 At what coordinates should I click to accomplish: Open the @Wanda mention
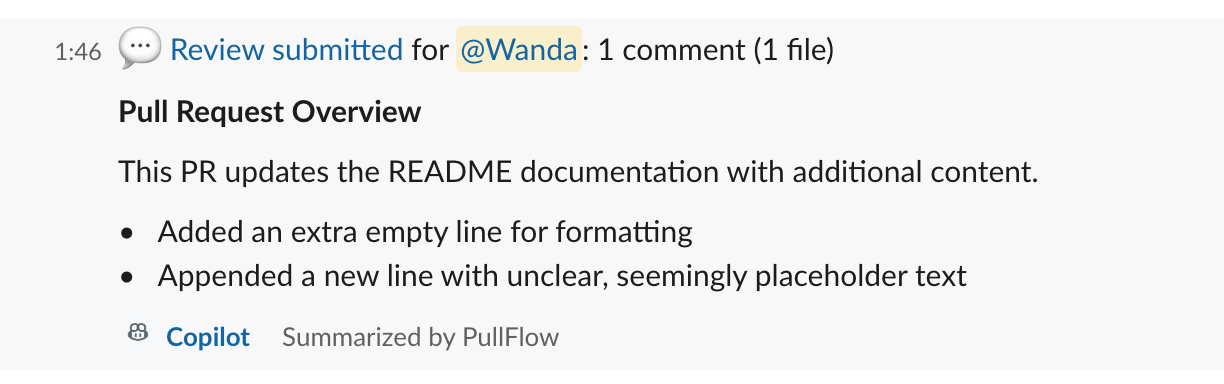point(519,49)
